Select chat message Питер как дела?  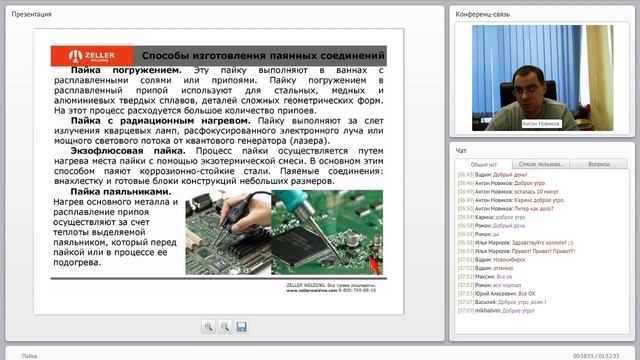(x=505, y=209)
